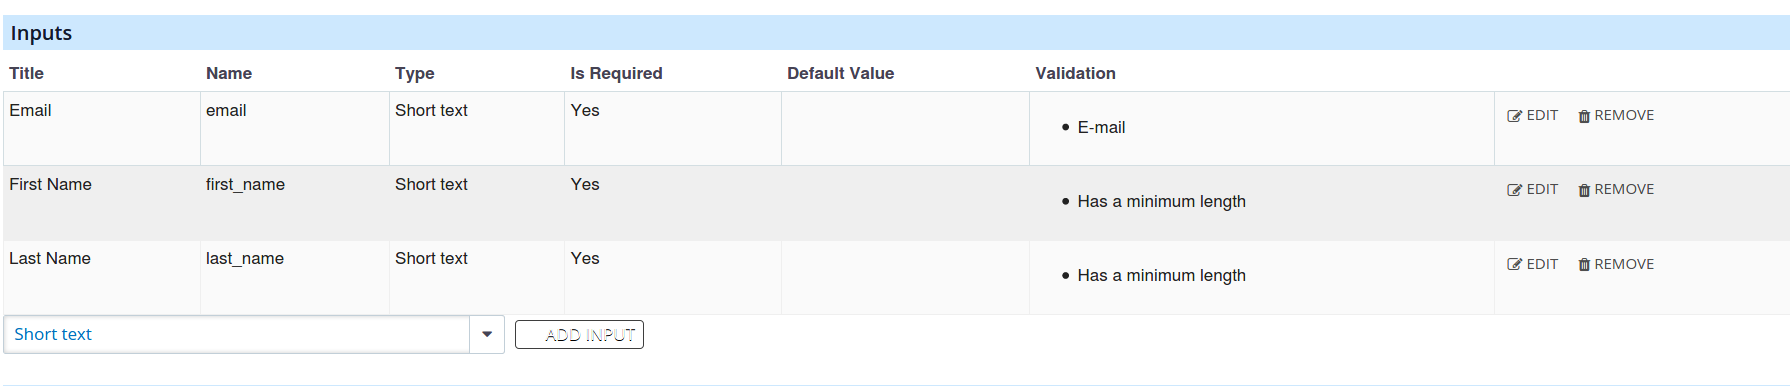
Task: Click the Type column header
Action: [414, 73]
